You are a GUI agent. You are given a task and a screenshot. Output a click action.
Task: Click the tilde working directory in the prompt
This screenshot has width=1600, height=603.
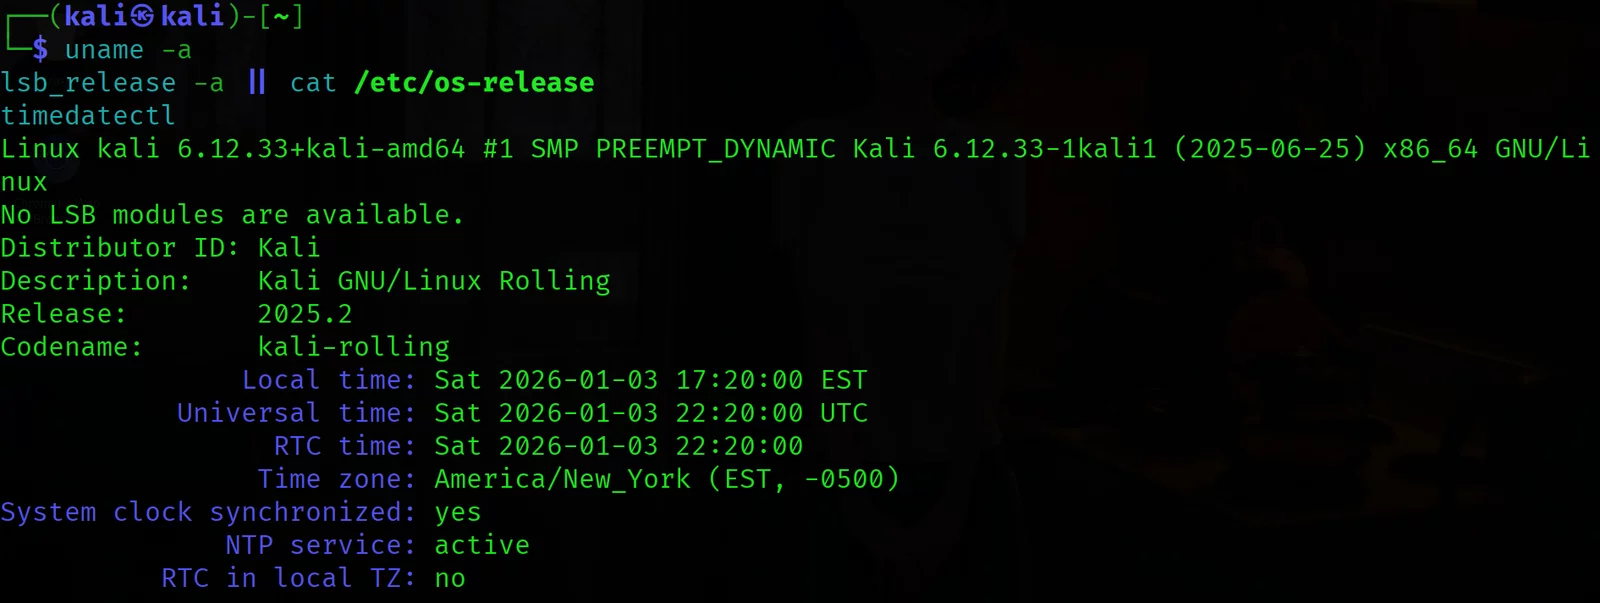tap(280, 16)
